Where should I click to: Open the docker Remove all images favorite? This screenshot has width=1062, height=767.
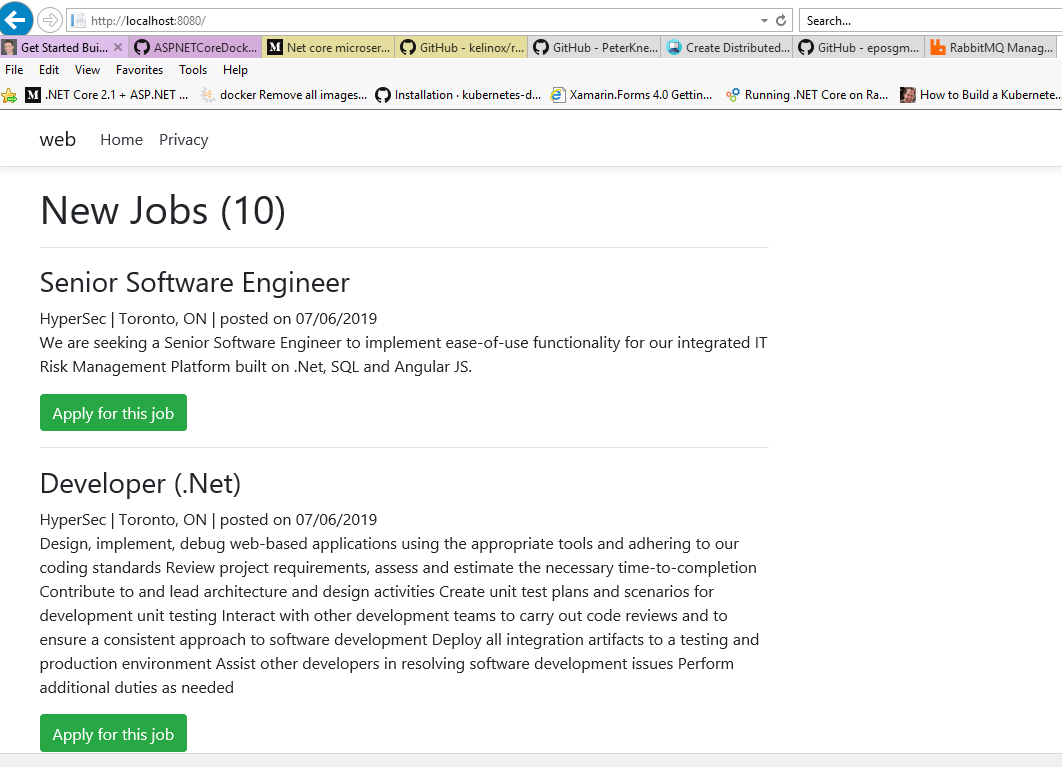[284, 95]
